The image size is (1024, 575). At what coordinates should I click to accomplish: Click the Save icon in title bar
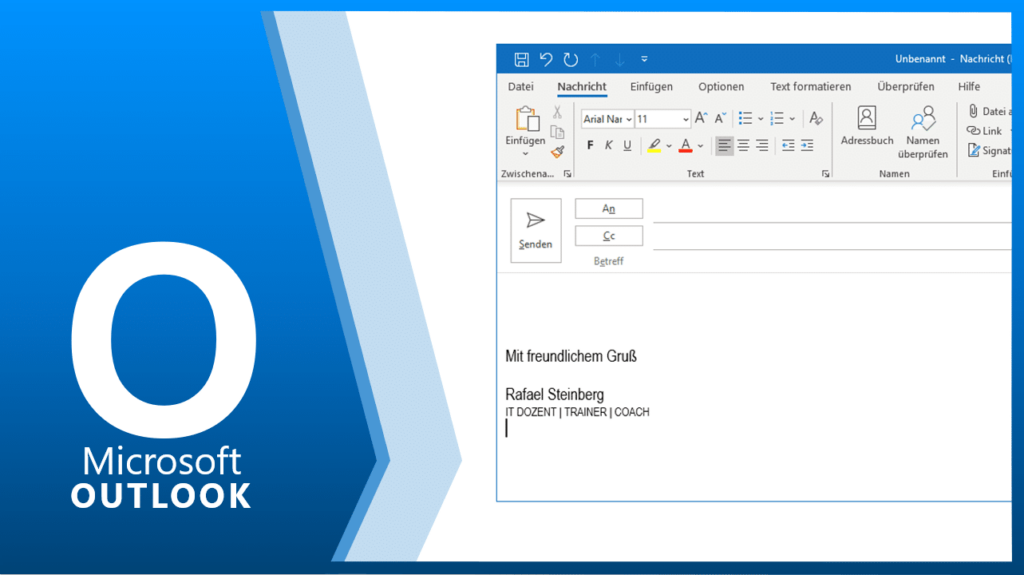tap(521, 59)
